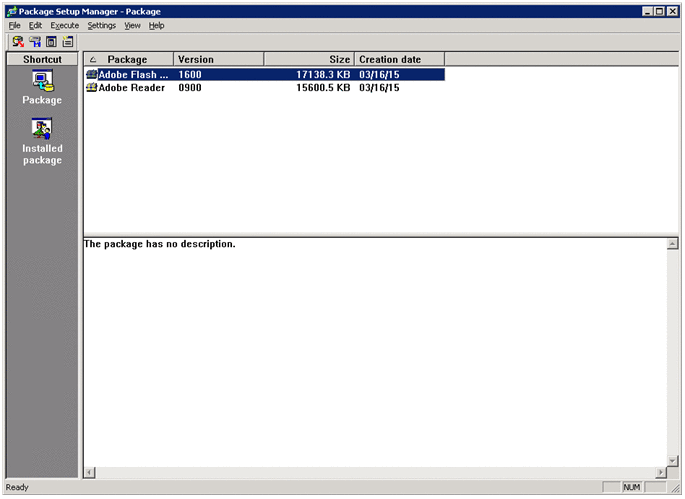Click the third toolbar window-frame icon
The width and height of the screenshot is (685, 499).
52,42
